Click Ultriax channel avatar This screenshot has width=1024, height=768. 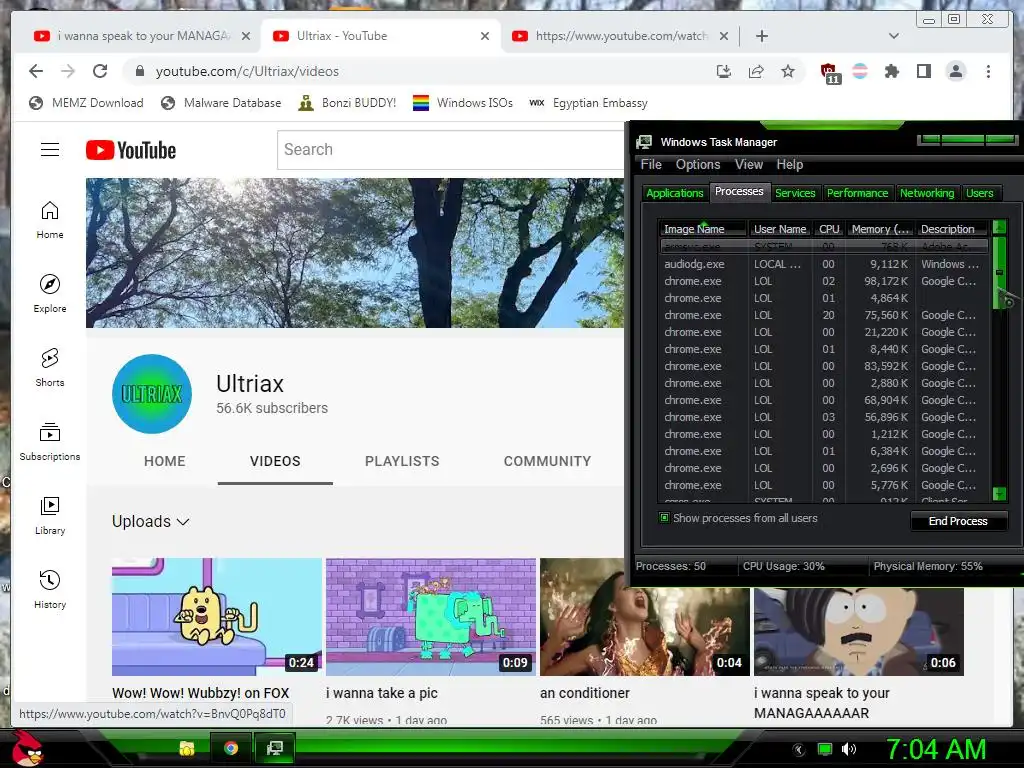coord(152,394)
